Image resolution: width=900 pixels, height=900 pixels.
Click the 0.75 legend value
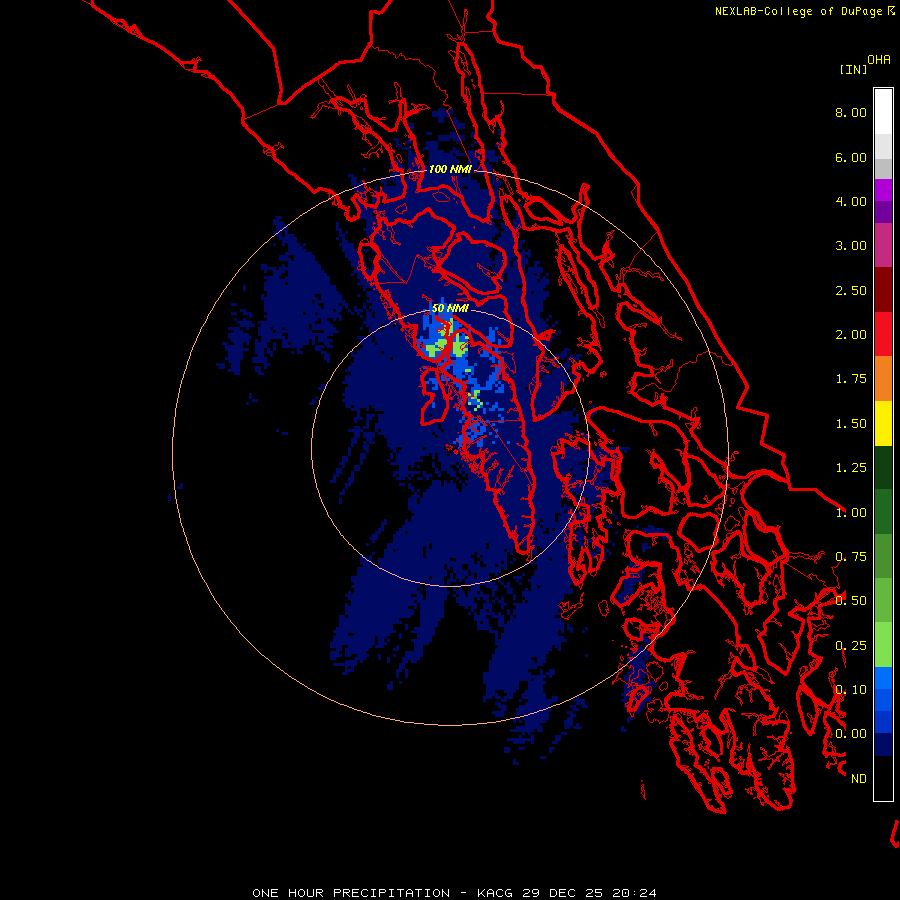(x=851, y=557)
